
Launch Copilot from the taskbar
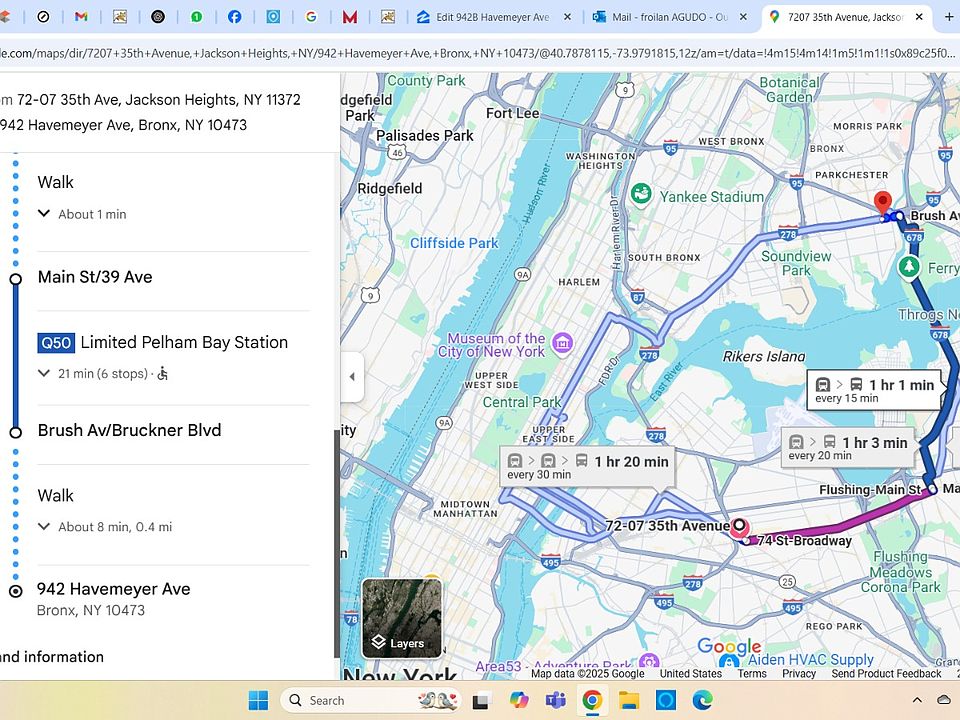pyautogui.click(x=519, y=700)
